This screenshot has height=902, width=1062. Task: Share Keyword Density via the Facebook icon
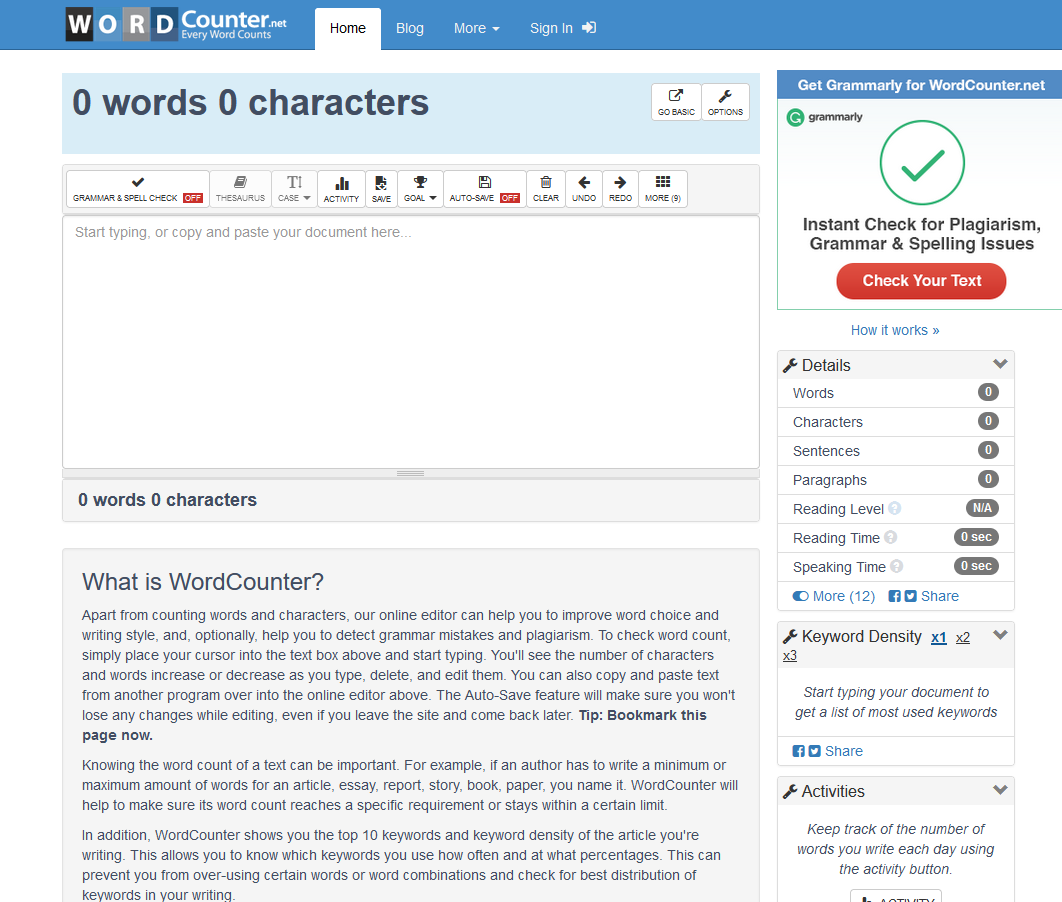[x=799, y=751]
